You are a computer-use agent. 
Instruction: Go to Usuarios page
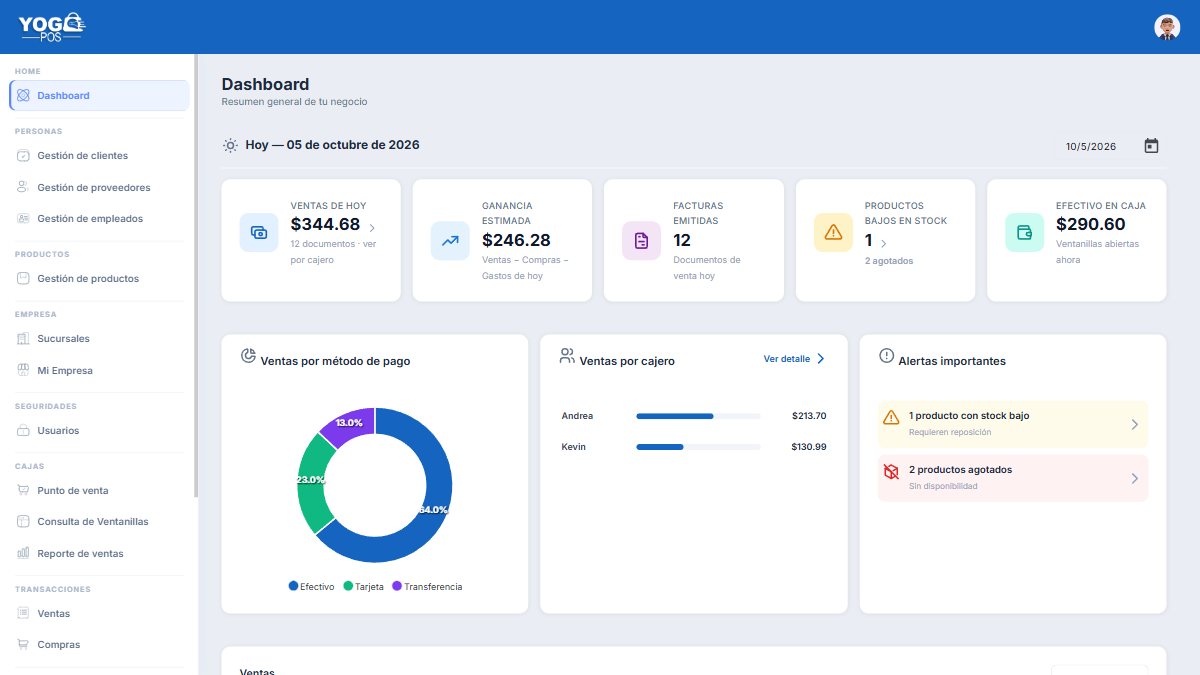99,431
